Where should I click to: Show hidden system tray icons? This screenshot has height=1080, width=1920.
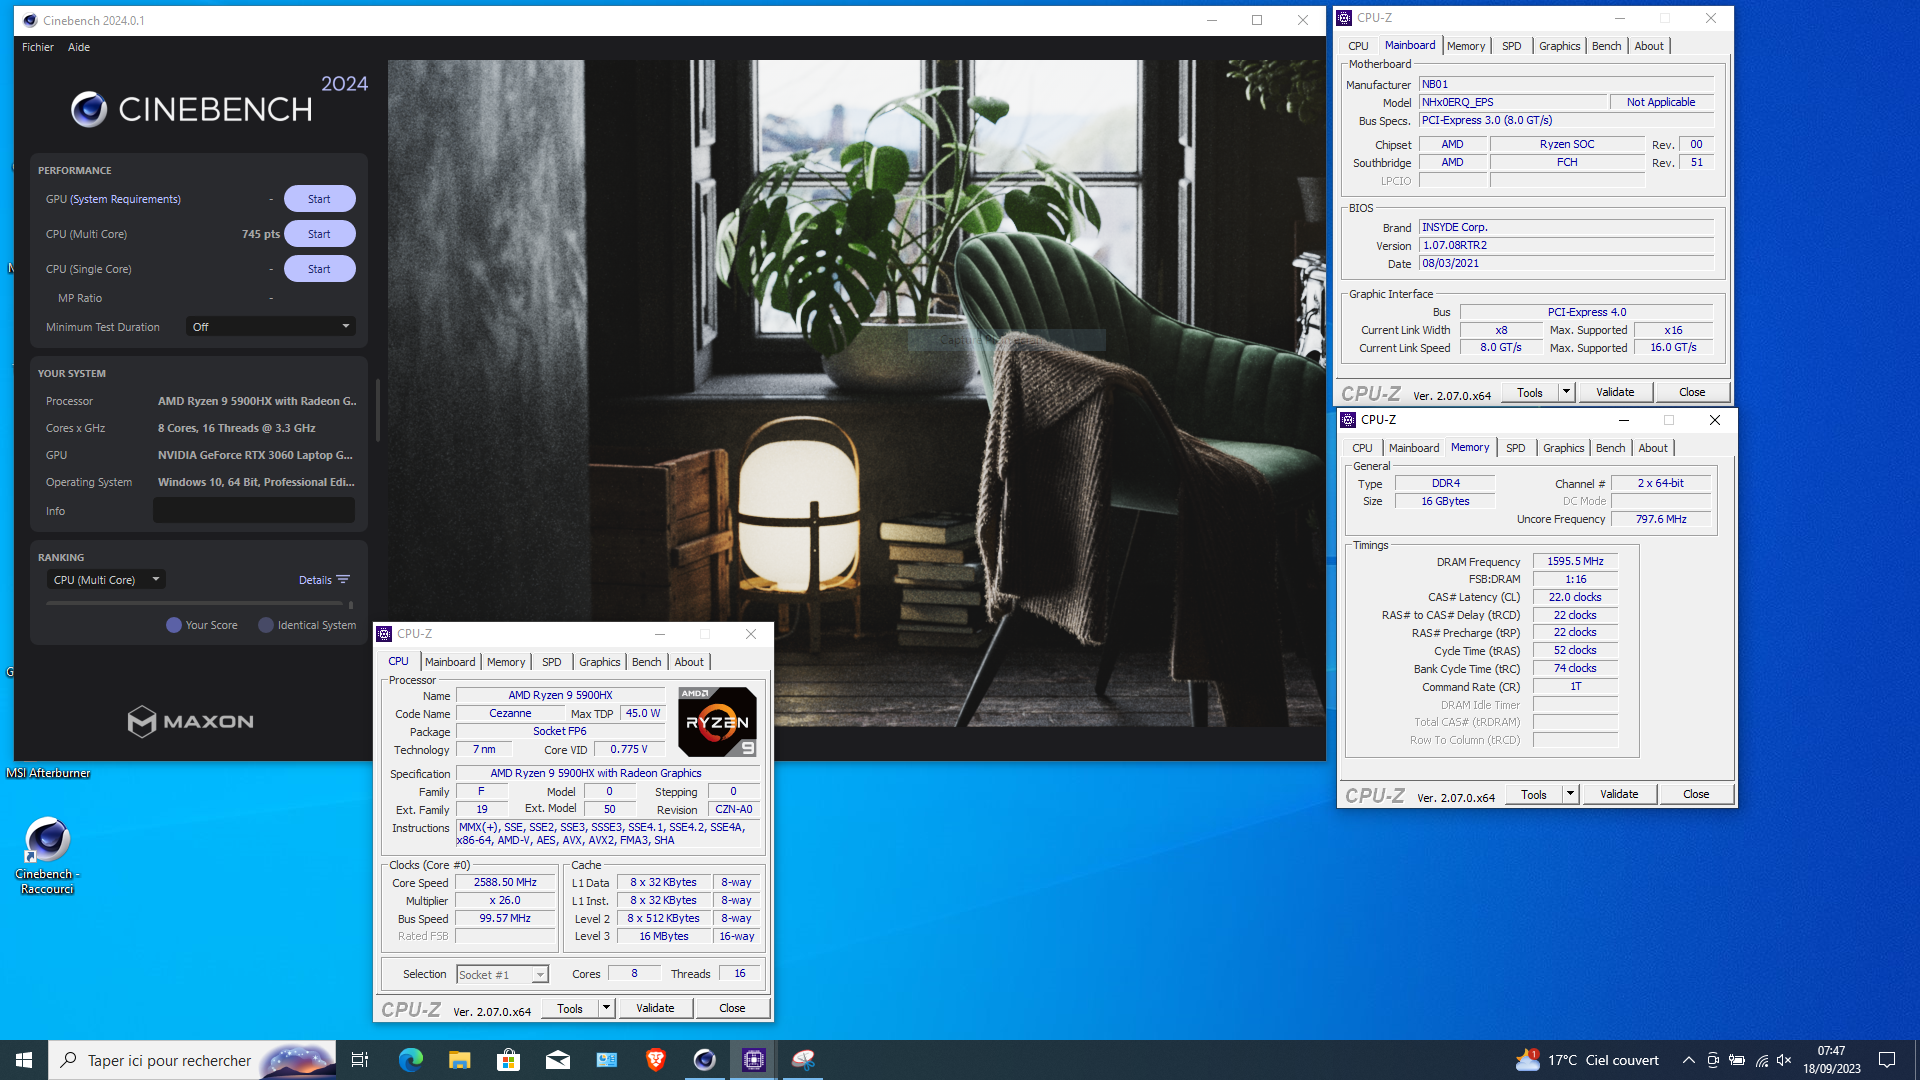(x=1689, y=1060)
